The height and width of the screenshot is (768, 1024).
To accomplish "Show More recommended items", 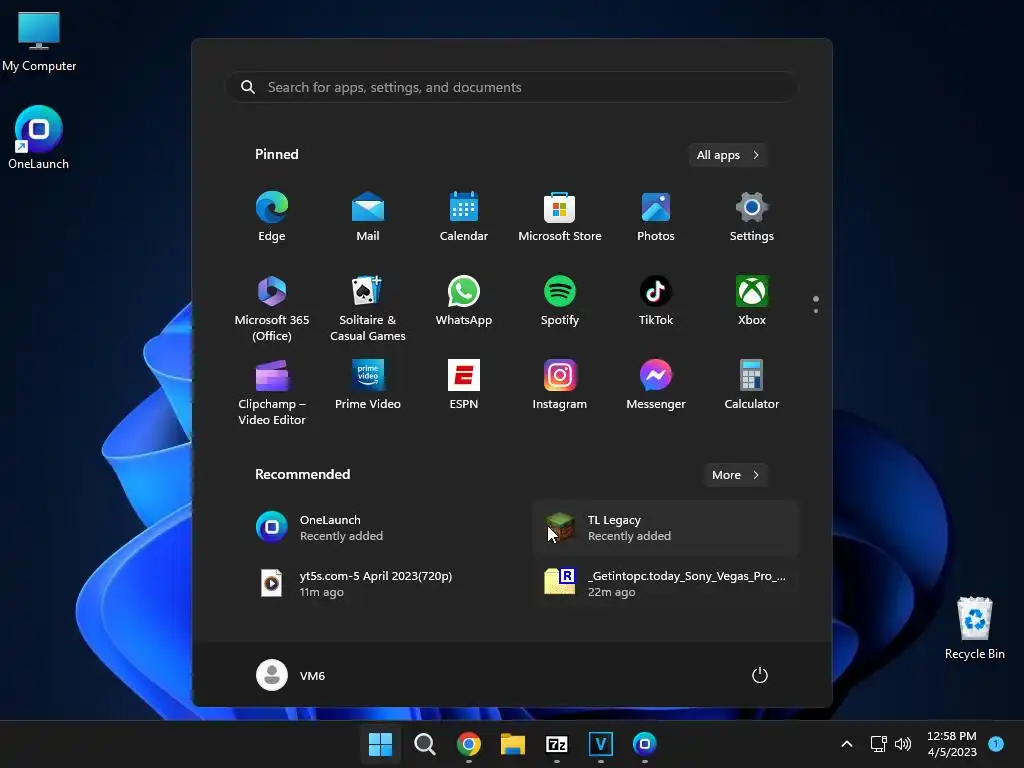I will [x=735, y=475].
